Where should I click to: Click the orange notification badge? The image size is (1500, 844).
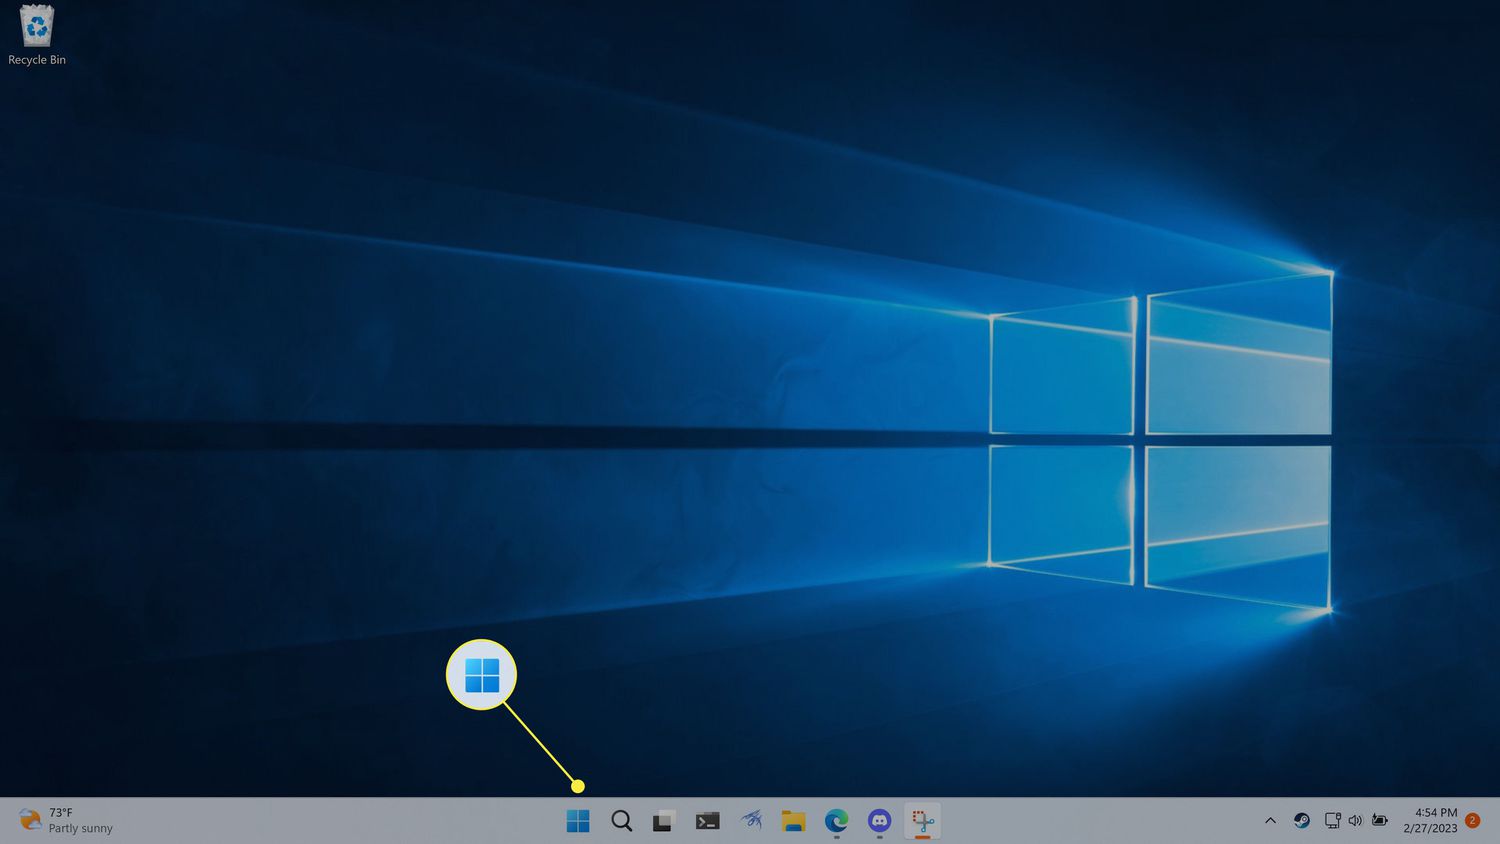pos(1472,821)
